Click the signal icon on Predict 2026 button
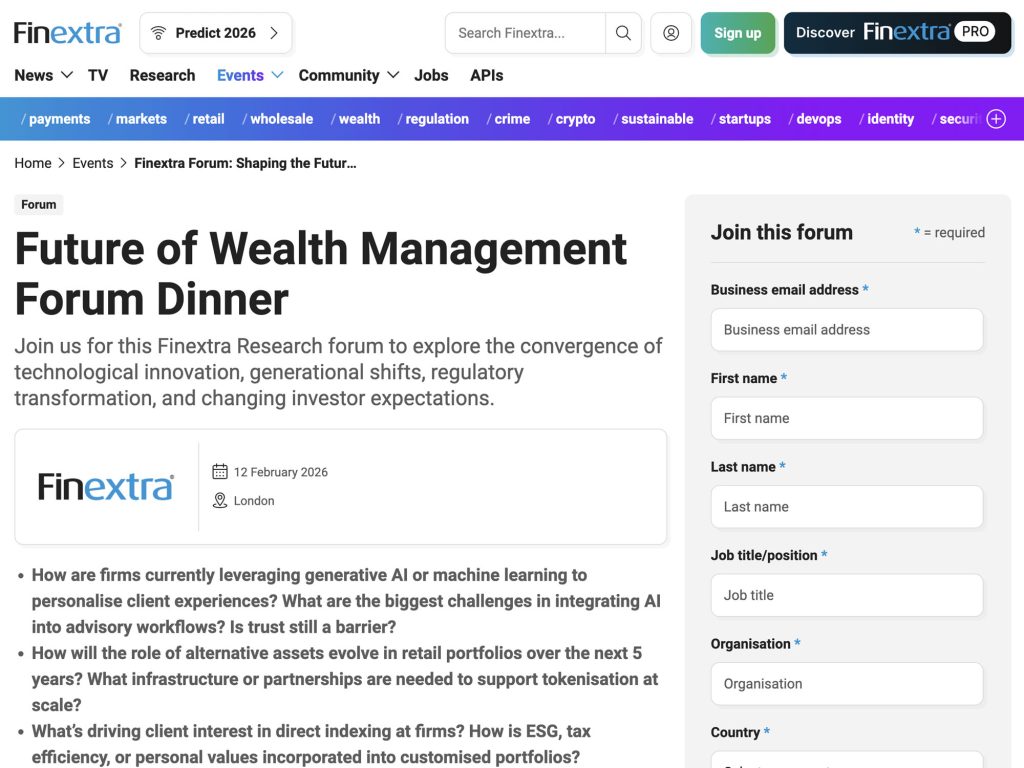This screenshot has height=768, width=1024. pyautogui.click(x=159, y=32)
